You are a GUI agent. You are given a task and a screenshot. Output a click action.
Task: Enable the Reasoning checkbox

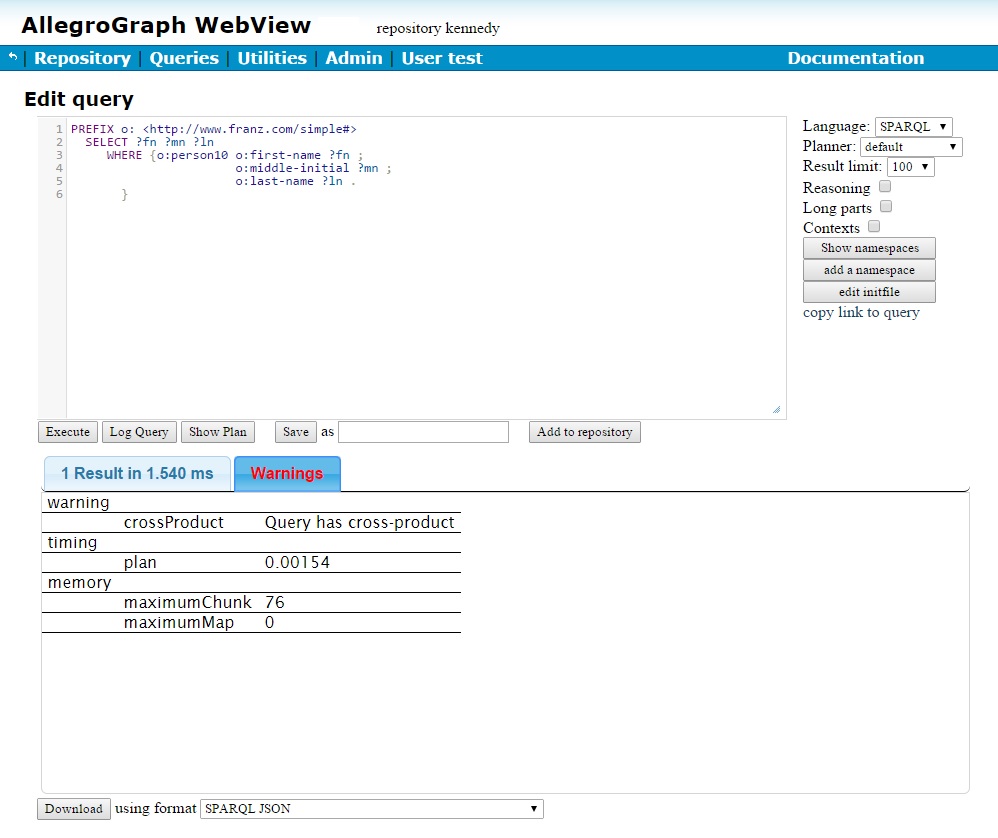(x=885, y=187)
